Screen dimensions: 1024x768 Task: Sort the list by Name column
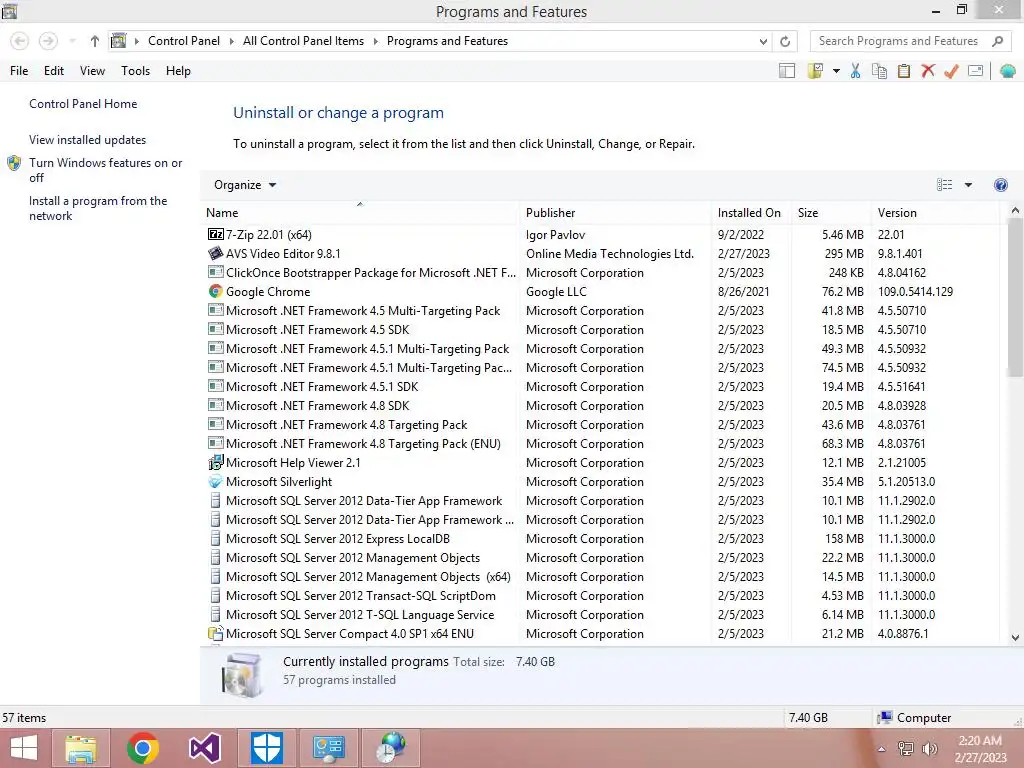point(360,212)
